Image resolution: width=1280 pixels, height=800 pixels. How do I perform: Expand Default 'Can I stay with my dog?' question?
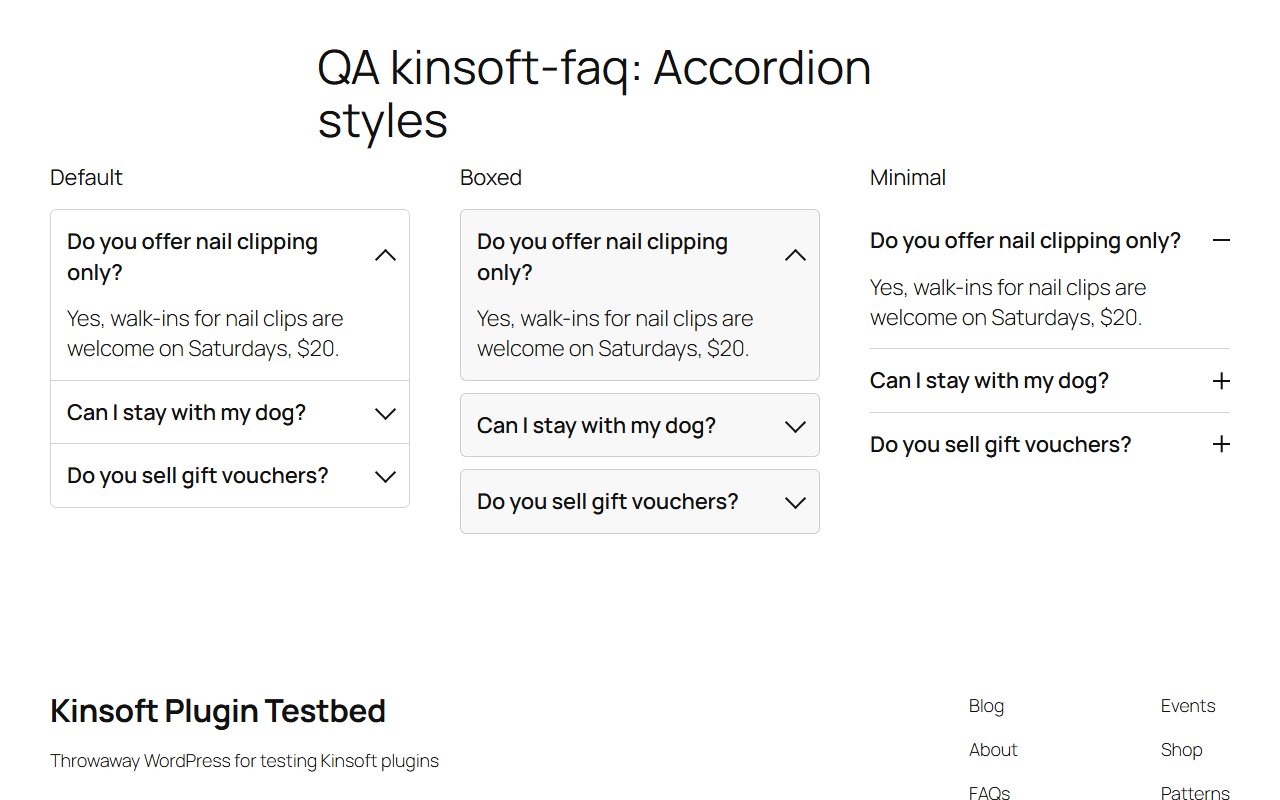(230, 413)
